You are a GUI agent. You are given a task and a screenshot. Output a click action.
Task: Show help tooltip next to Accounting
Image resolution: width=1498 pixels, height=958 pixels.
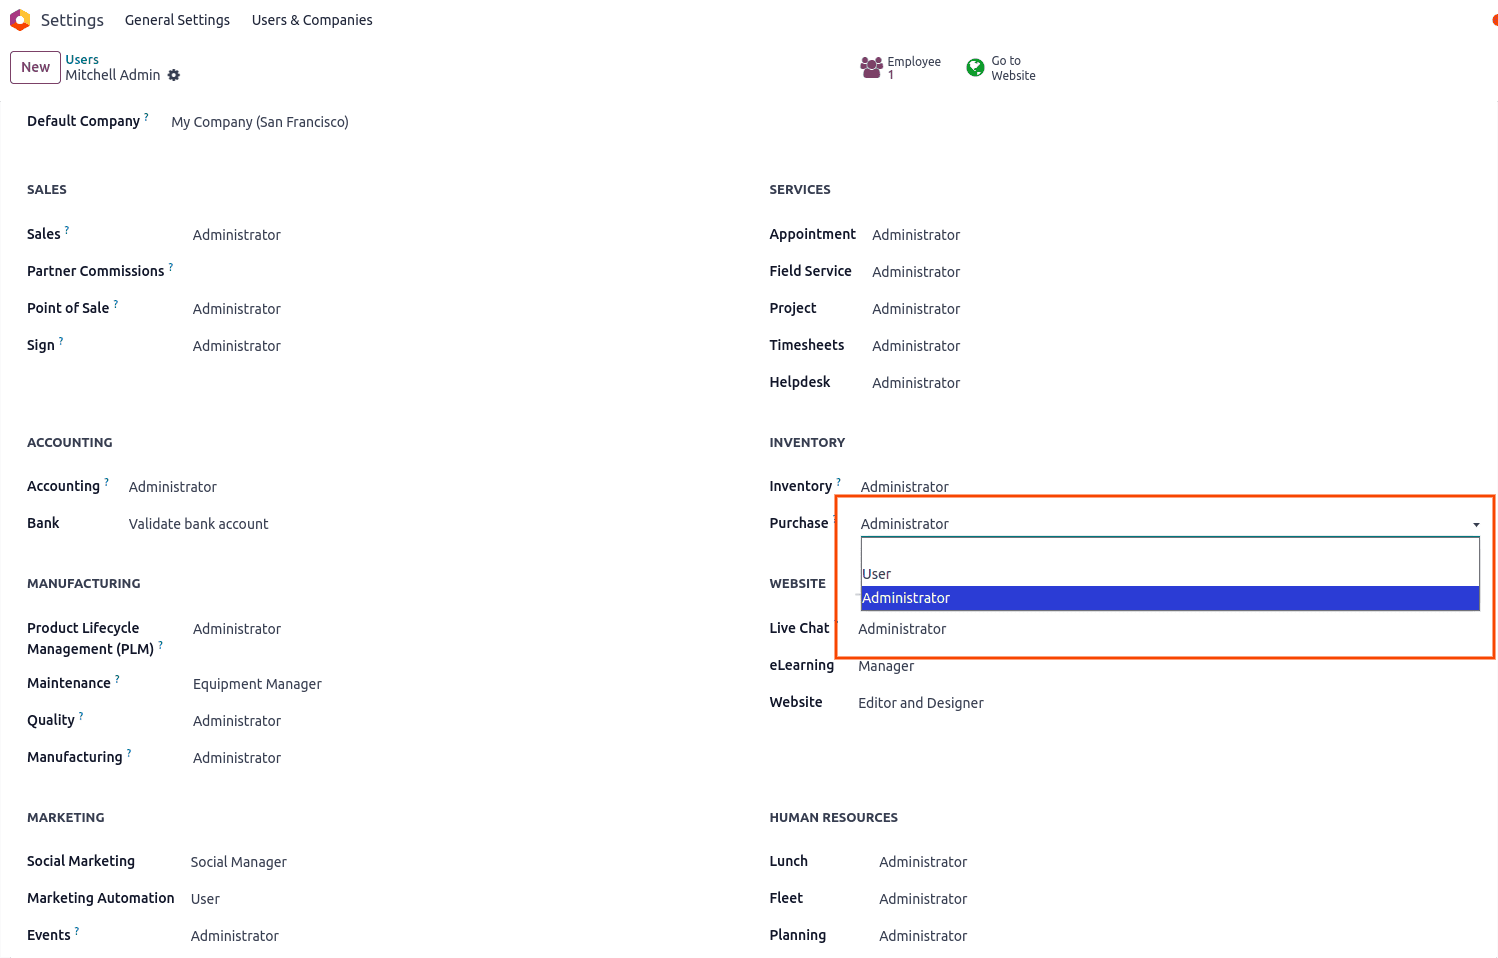(x=107, y=482)
